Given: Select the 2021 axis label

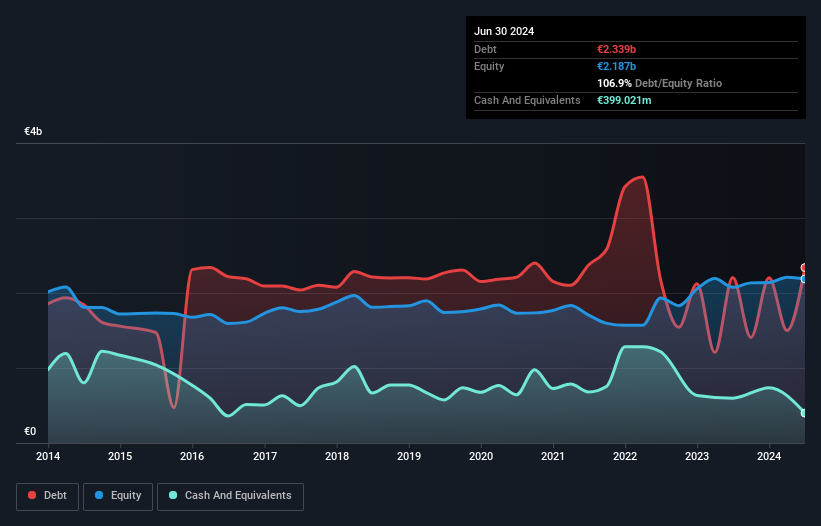Looking at the screenshot, I should coord(553,456).
